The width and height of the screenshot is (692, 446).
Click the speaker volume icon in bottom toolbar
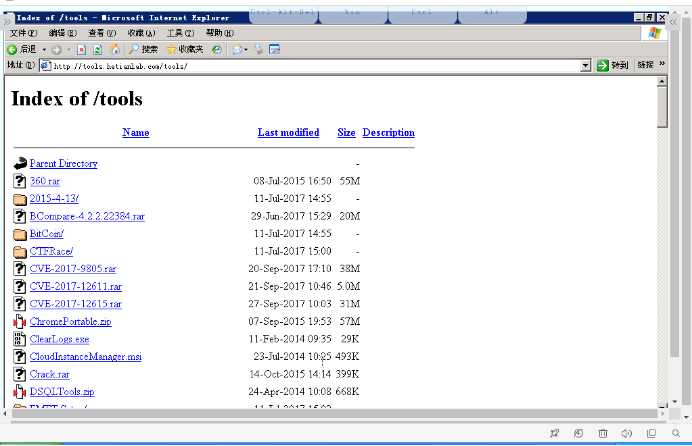[x=627, y=433]
